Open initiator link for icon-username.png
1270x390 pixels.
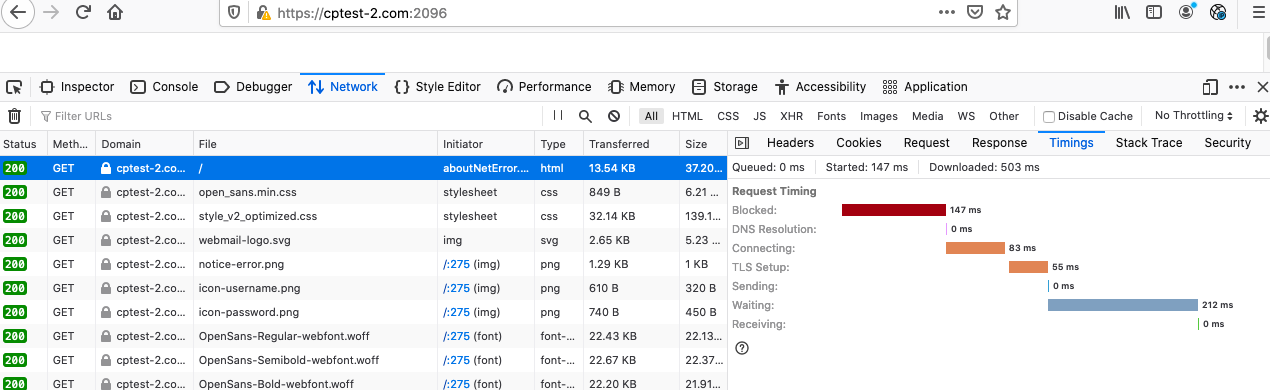[456, 288]
